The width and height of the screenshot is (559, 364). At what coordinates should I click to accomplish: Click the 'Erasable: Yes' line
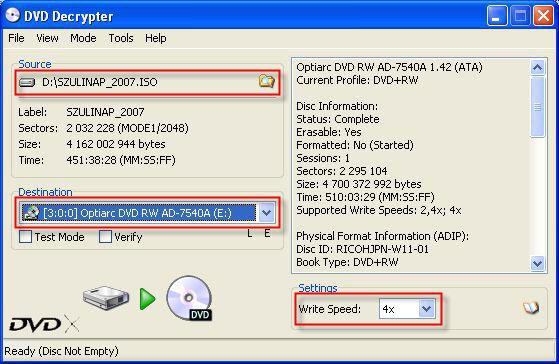[x=329, y=132]
